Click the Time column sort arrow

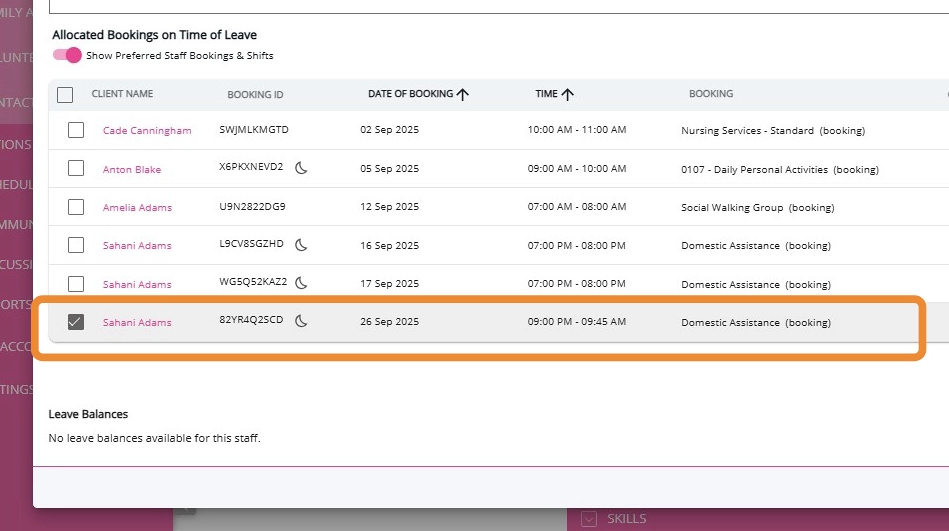click(x=568, y=94)
